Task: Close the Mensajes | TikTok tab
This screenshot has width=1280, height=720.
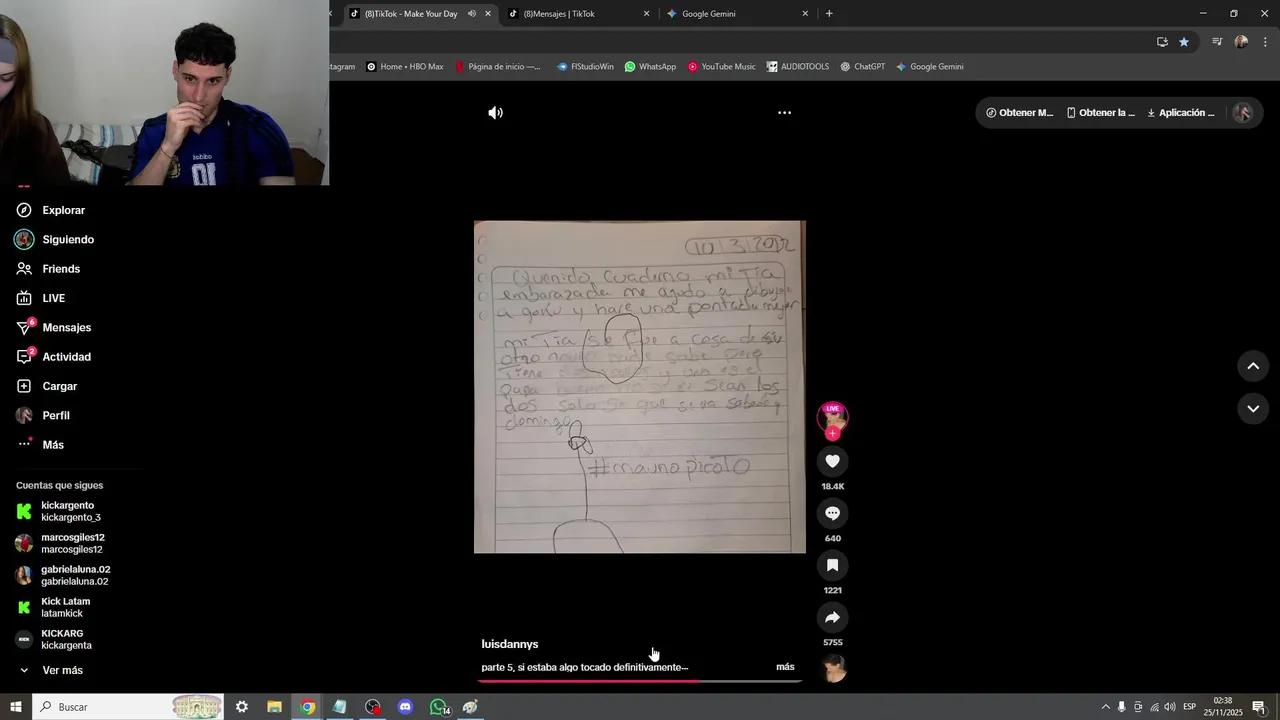Action: click(646, 14)
